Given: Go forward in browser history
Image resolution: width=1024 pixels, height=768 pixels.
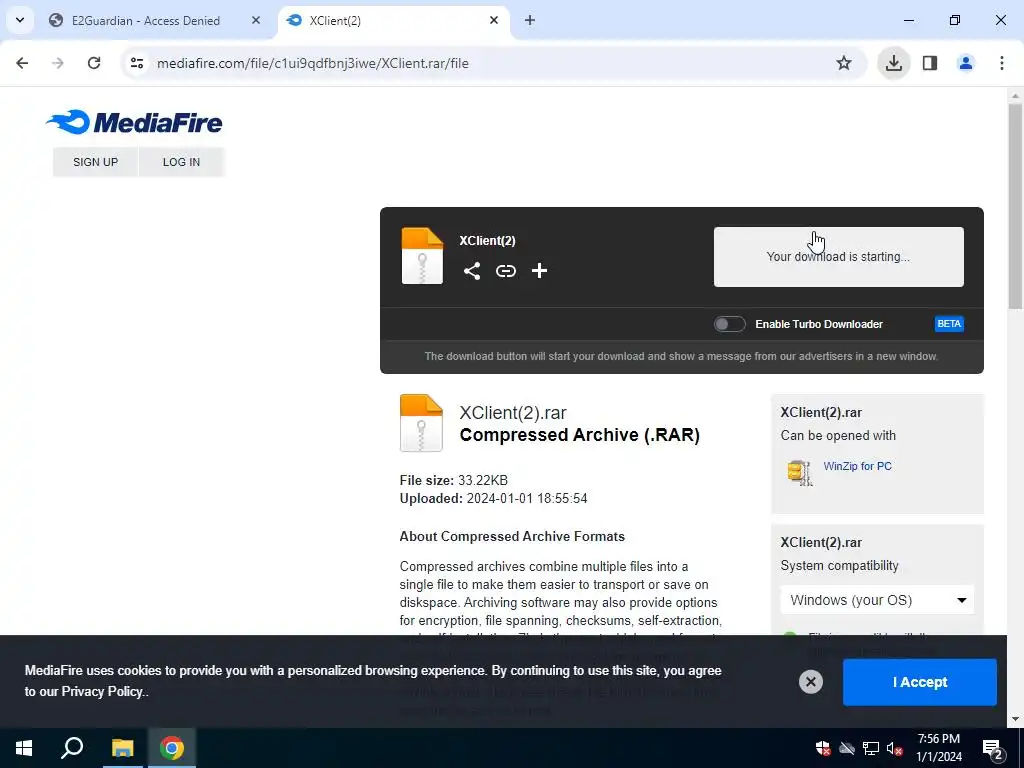Looking at the screenshot, I should 58,63.
